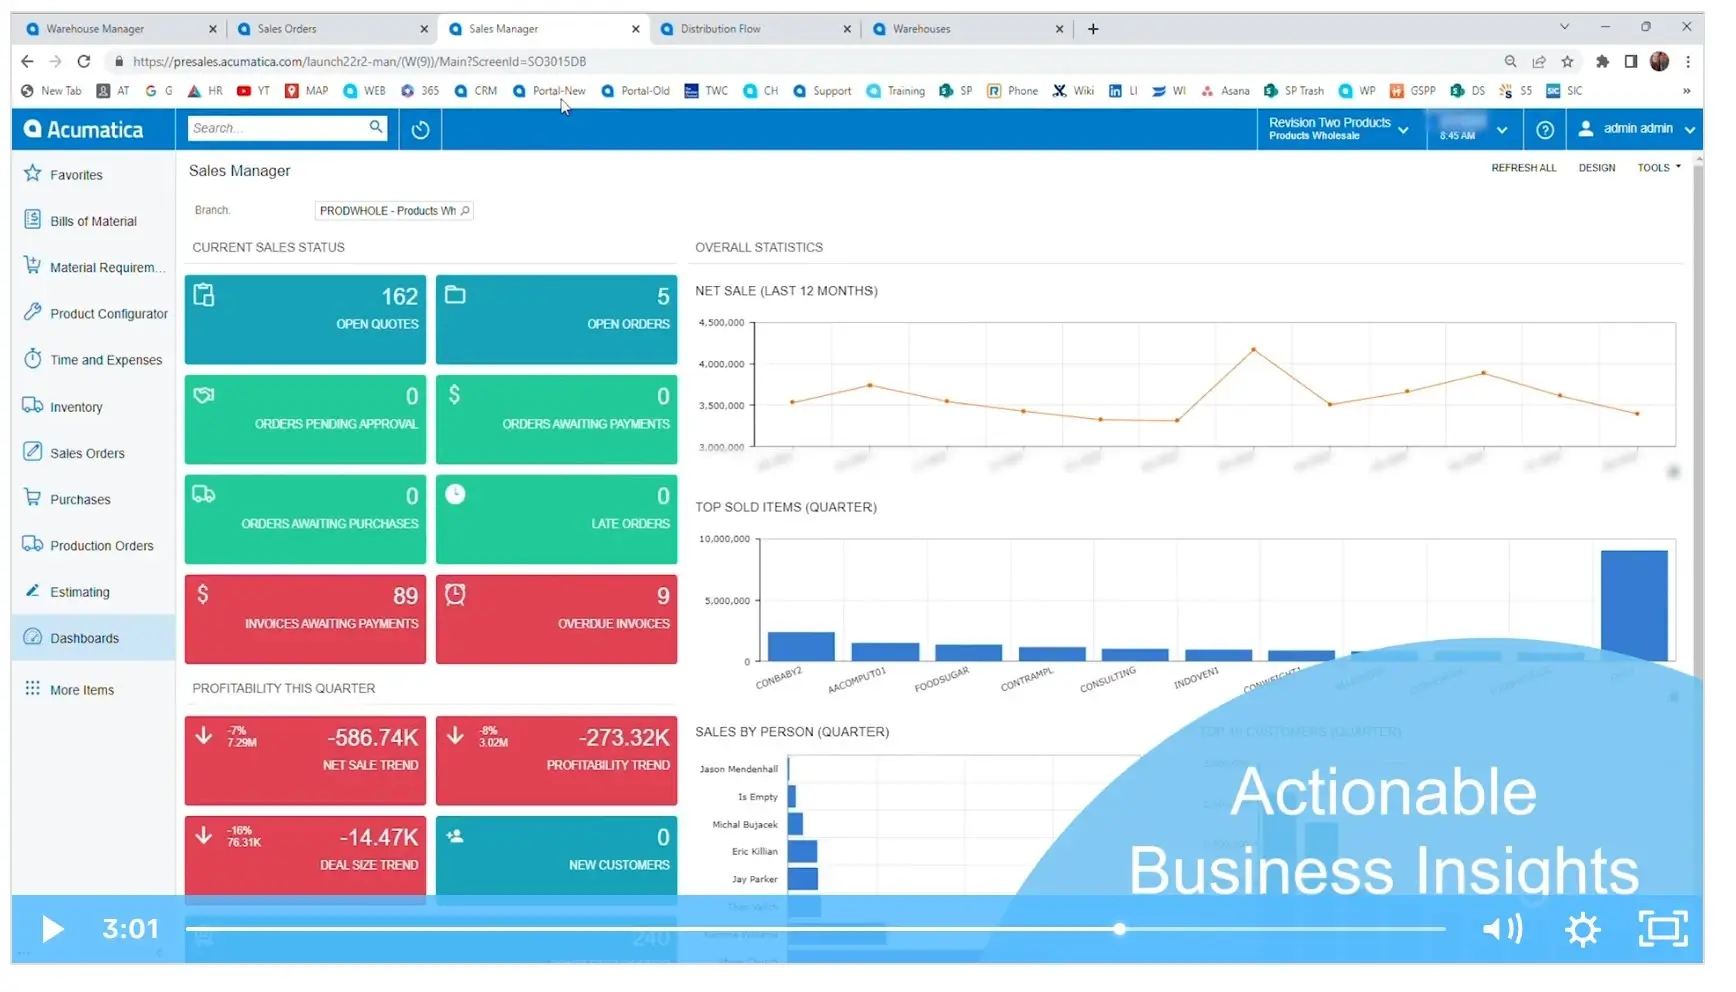The width and height of the screenshot is (1736, 992).
Task: Close the Sales Manager tab
Action: point(636,29)
